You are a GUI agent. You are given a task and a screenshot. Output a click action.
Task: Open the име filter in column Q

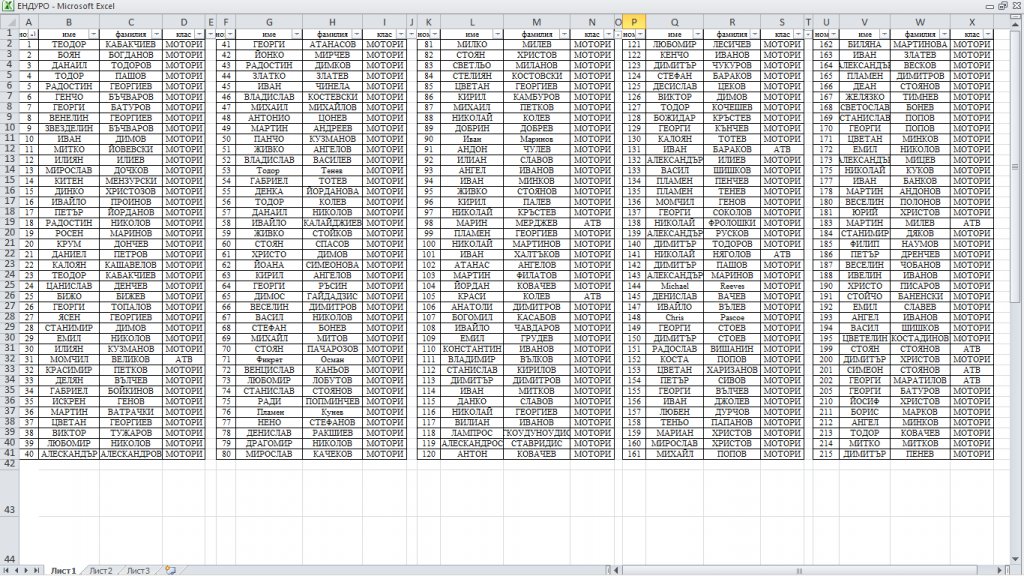[x=696, y=34]
